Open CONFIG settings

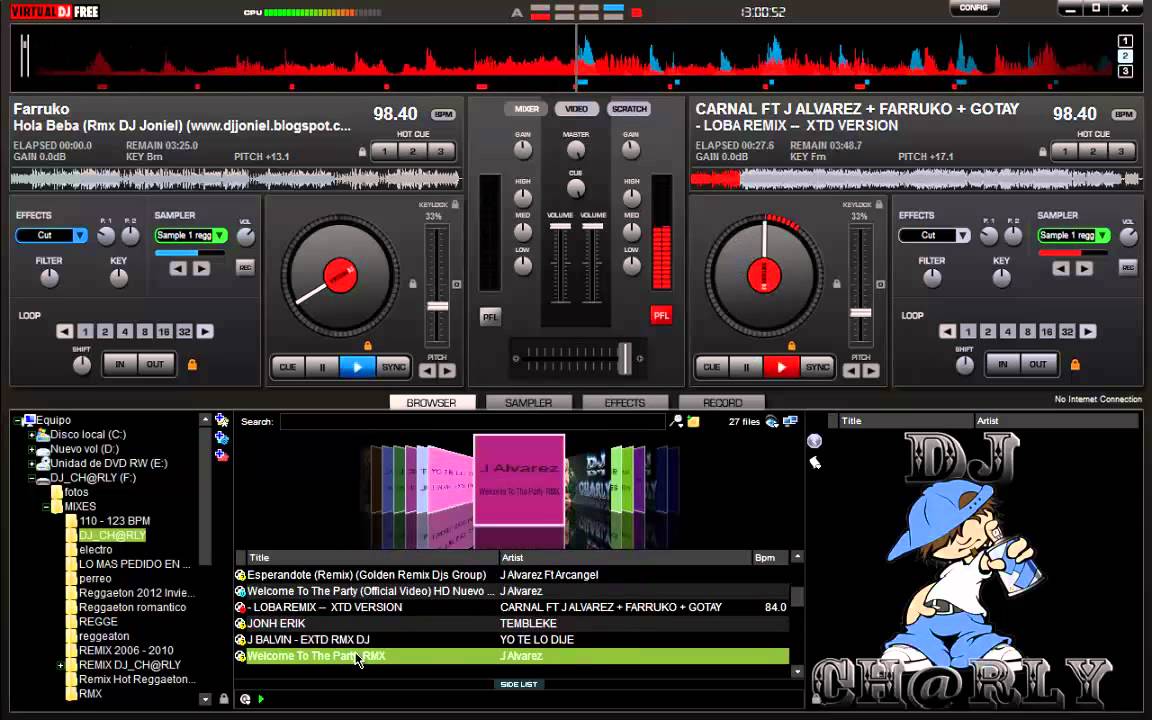(973, 7)
